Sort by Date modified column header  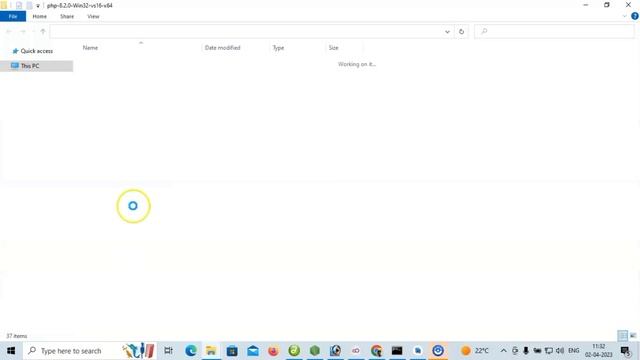(222, 48)
